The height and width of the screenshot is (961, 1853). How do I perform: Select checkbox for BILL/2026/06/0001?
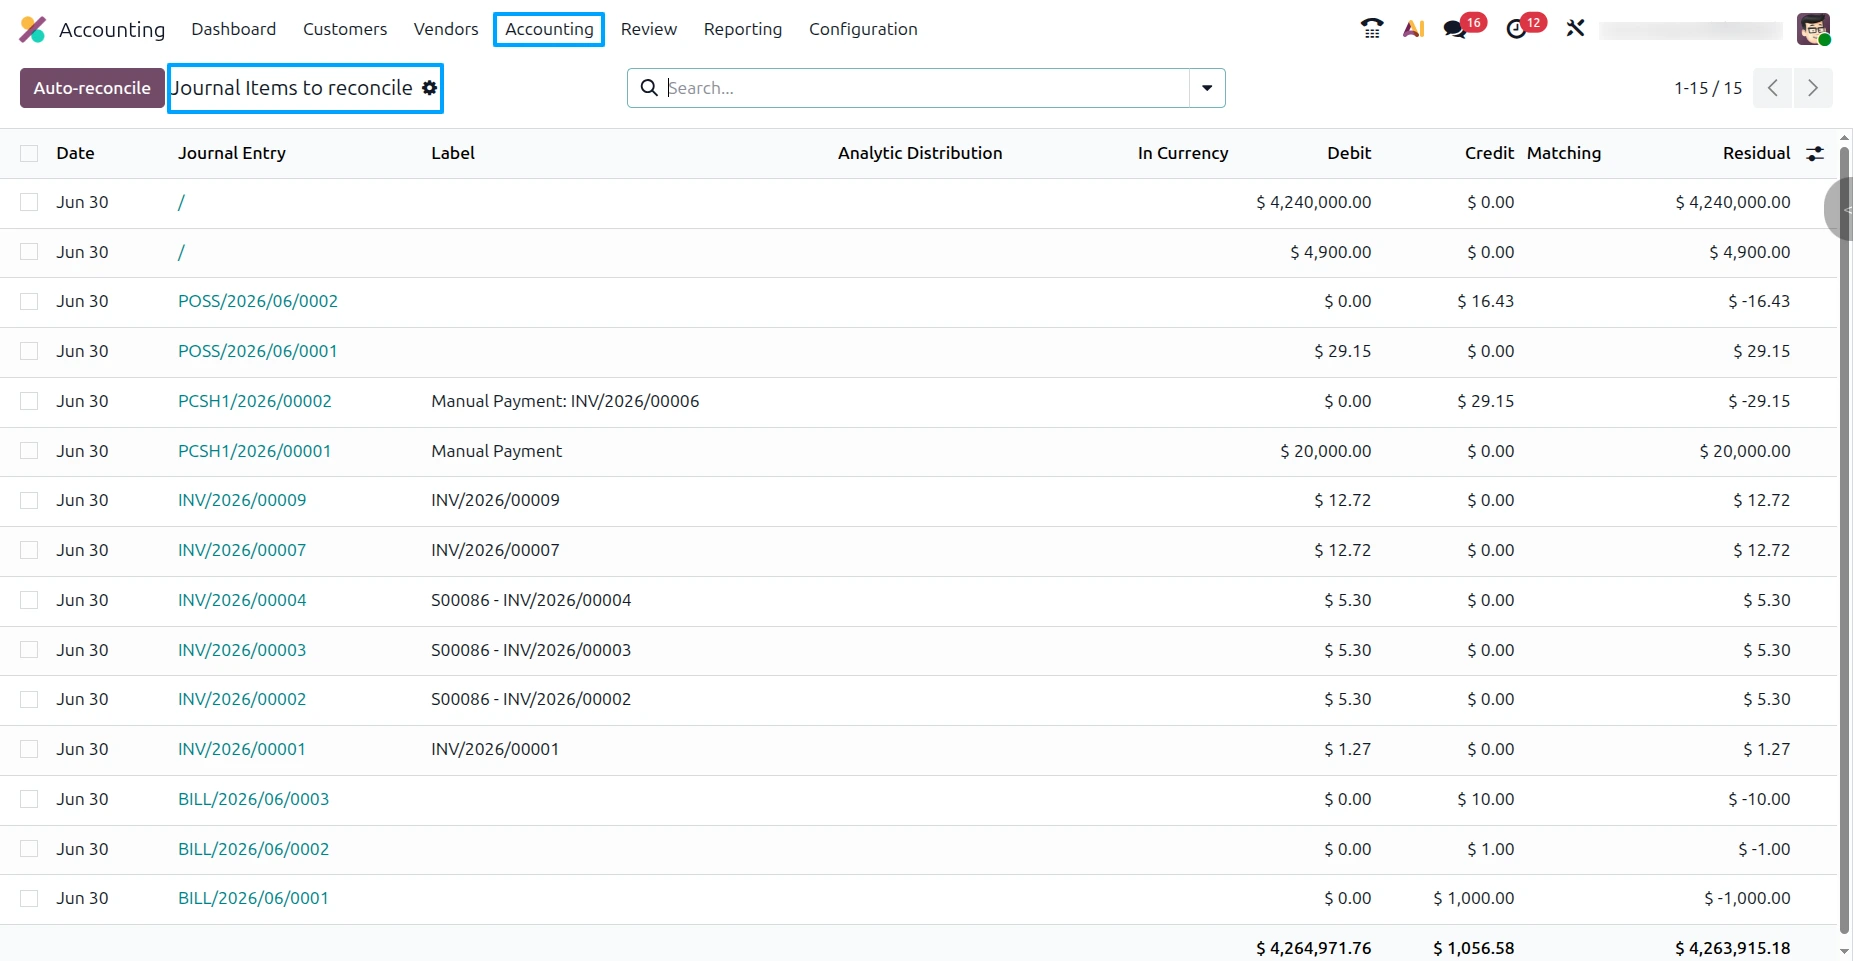click(29, 898)
